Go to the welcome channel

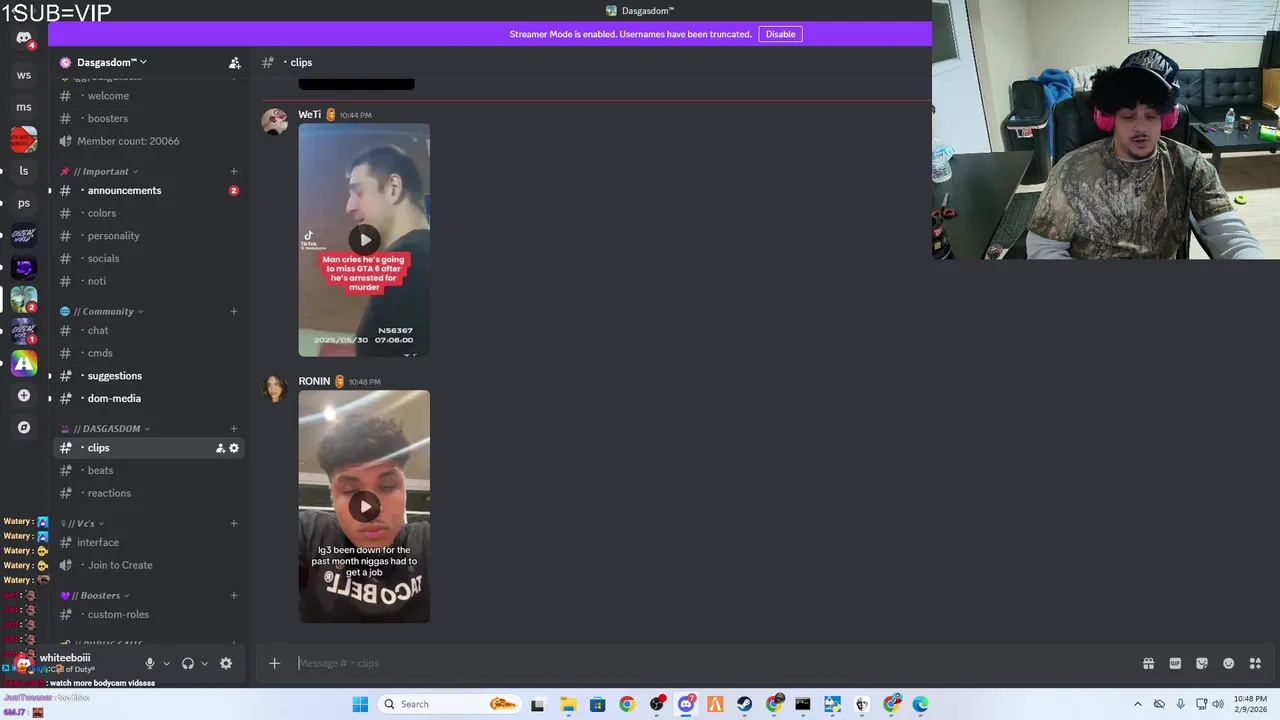pos(148,96)
